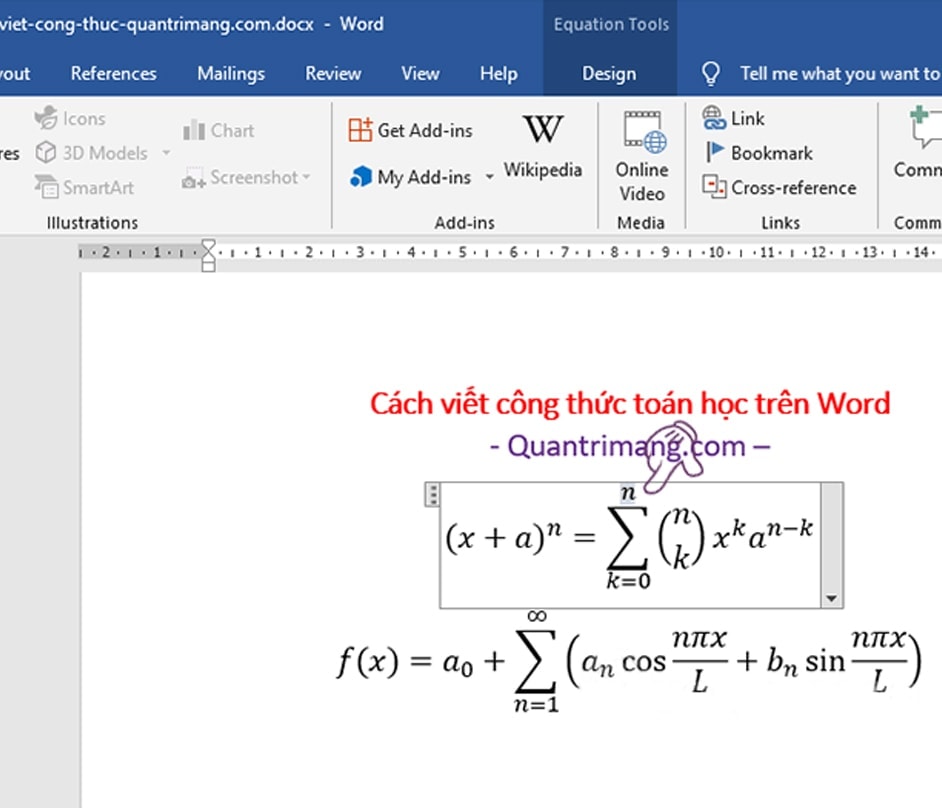Insert a Cross-reference

(x=779, y=187)
